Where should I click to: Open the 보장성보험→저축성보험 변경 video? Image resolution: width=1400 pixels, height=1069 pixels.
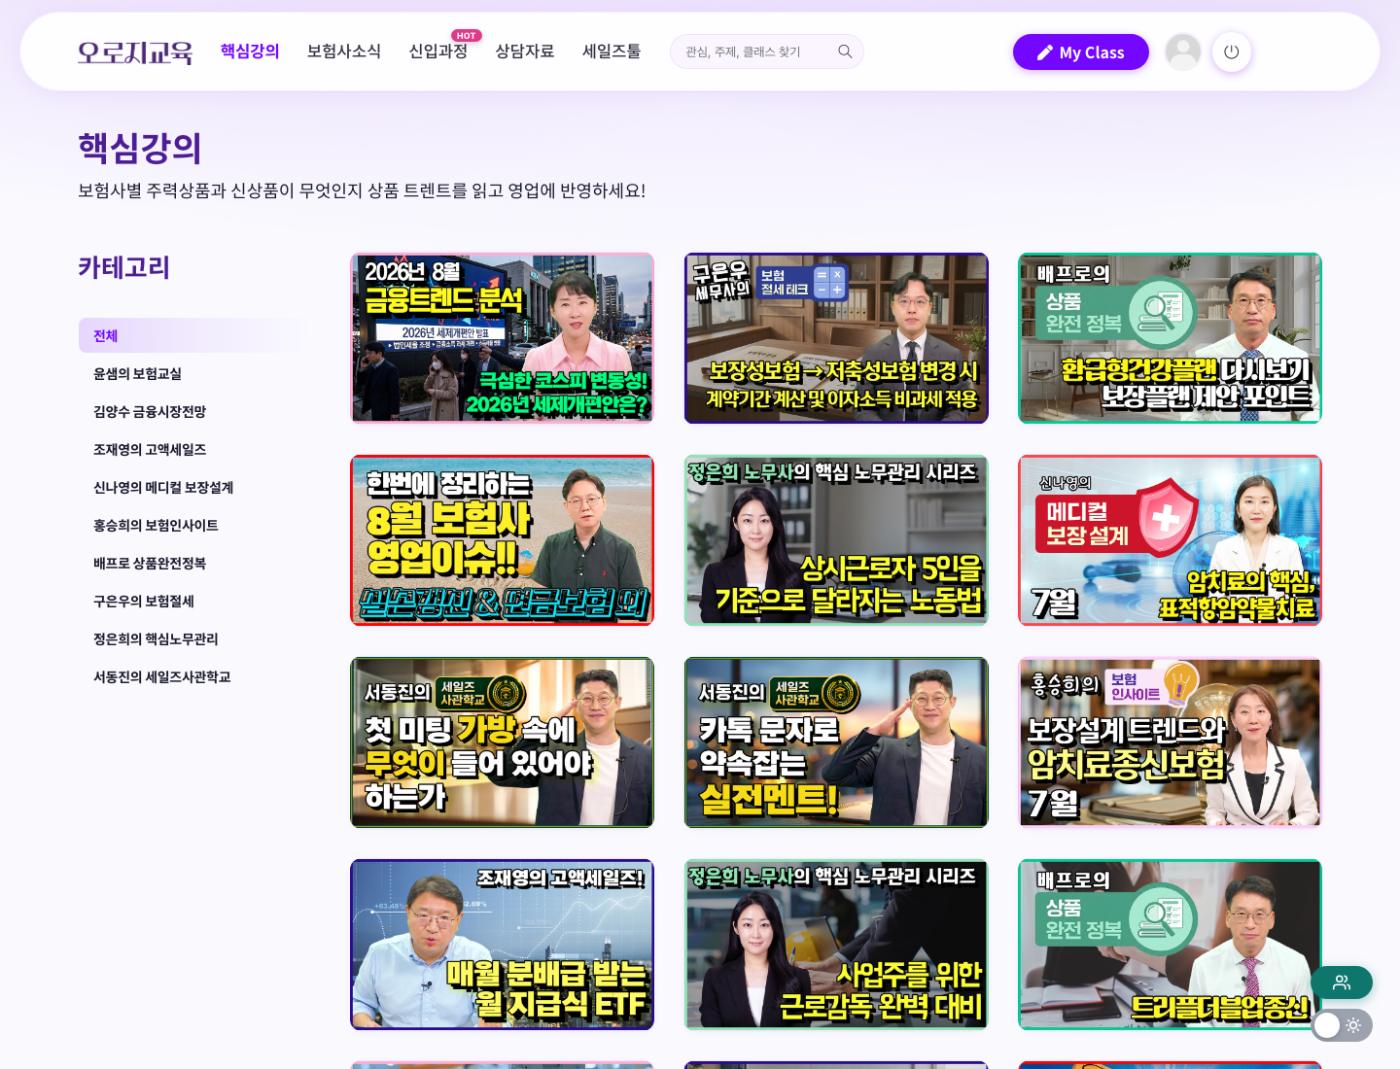pyautogui.click(x=836, y=338)
